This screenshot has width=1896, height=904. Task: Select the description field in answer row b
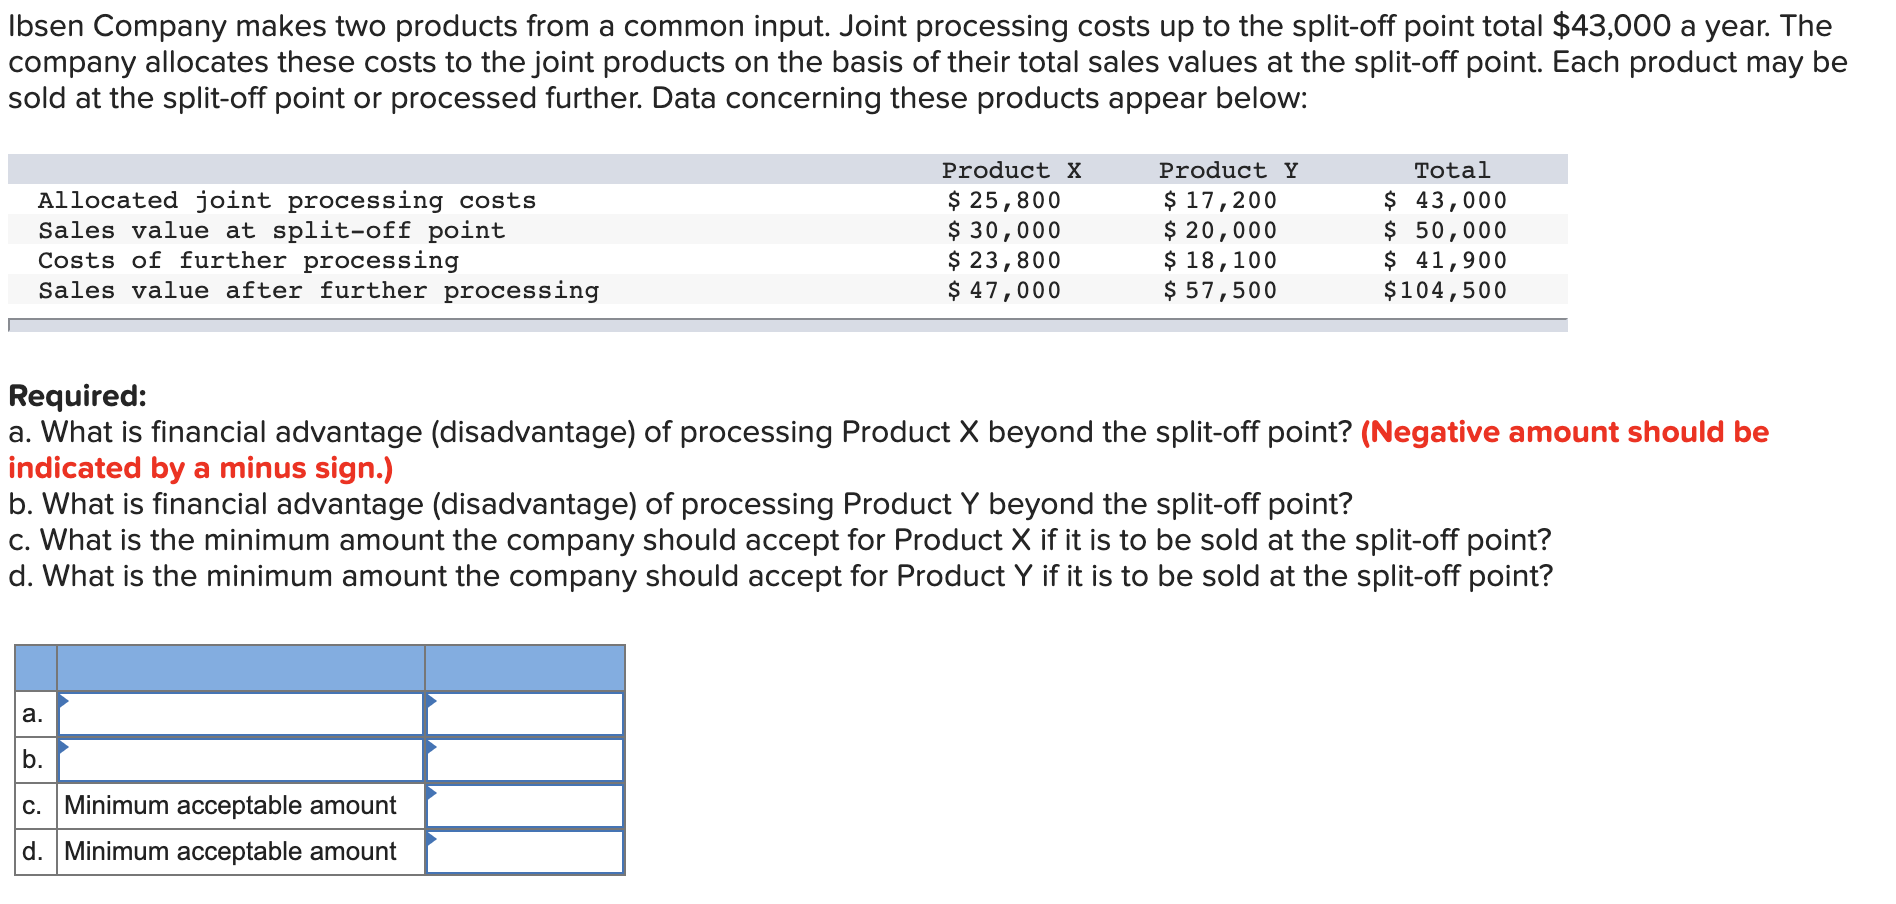(x=240, y=761)
